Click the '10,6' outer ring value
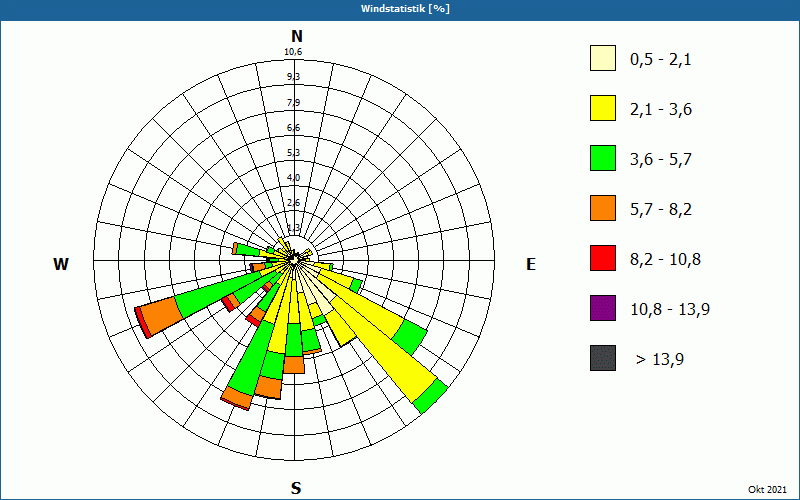The image size is (800, 500). pyautogui.click(x=293, y=52)
